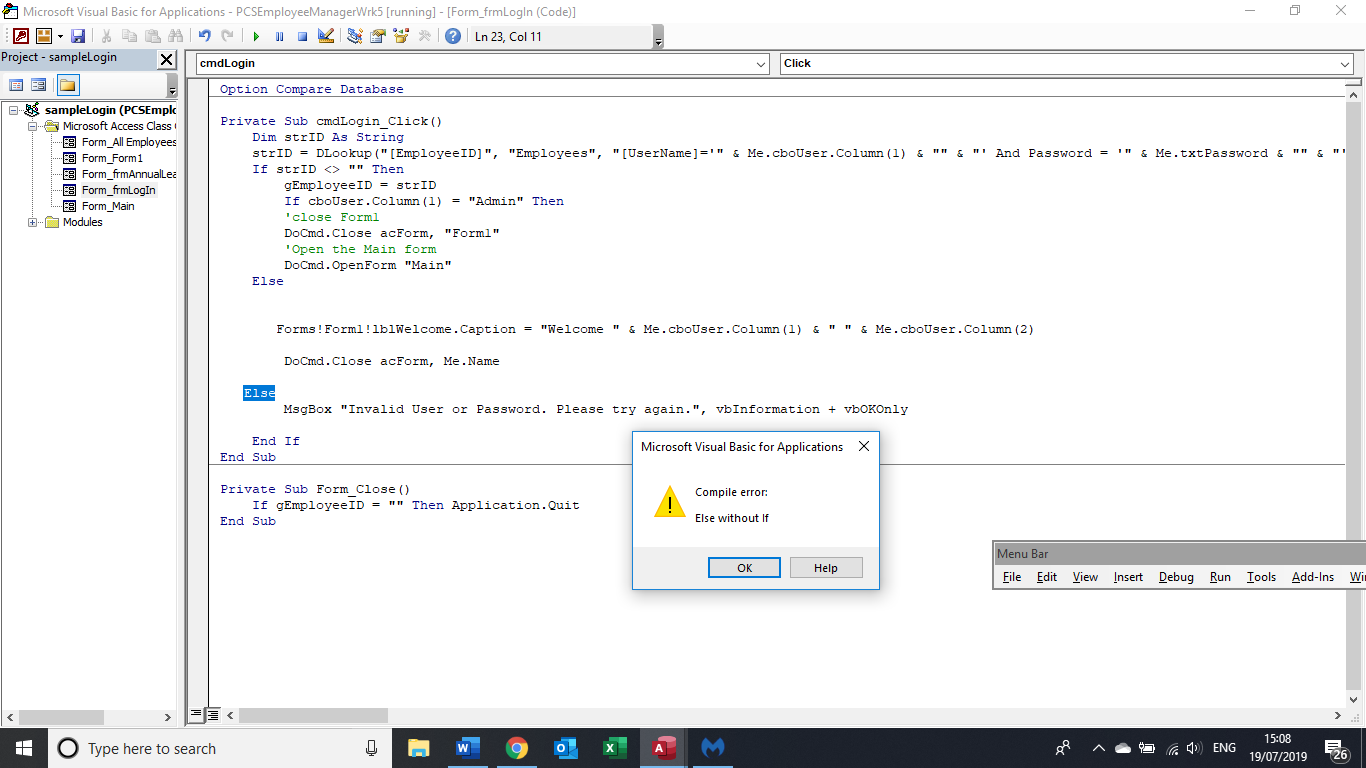Collapse the Microsoft Access Class Objects folder

pos(33,126)
